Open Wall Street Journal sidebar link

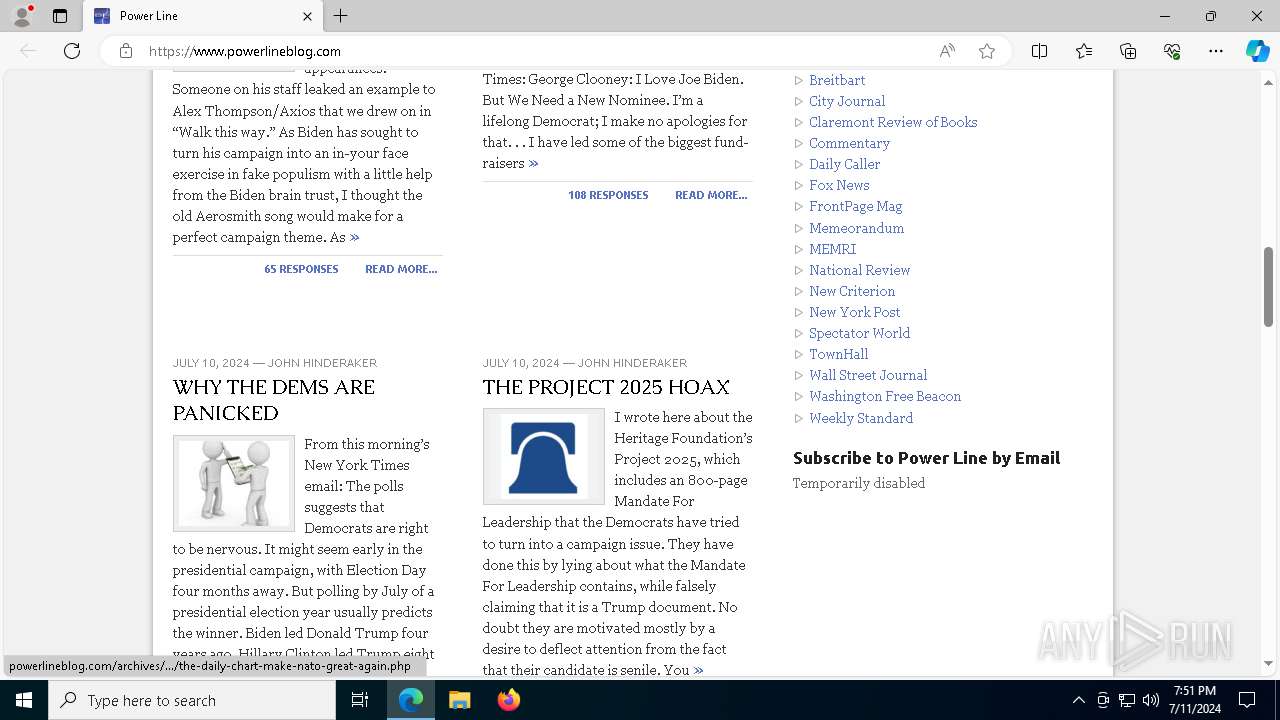tap(868, 375)
